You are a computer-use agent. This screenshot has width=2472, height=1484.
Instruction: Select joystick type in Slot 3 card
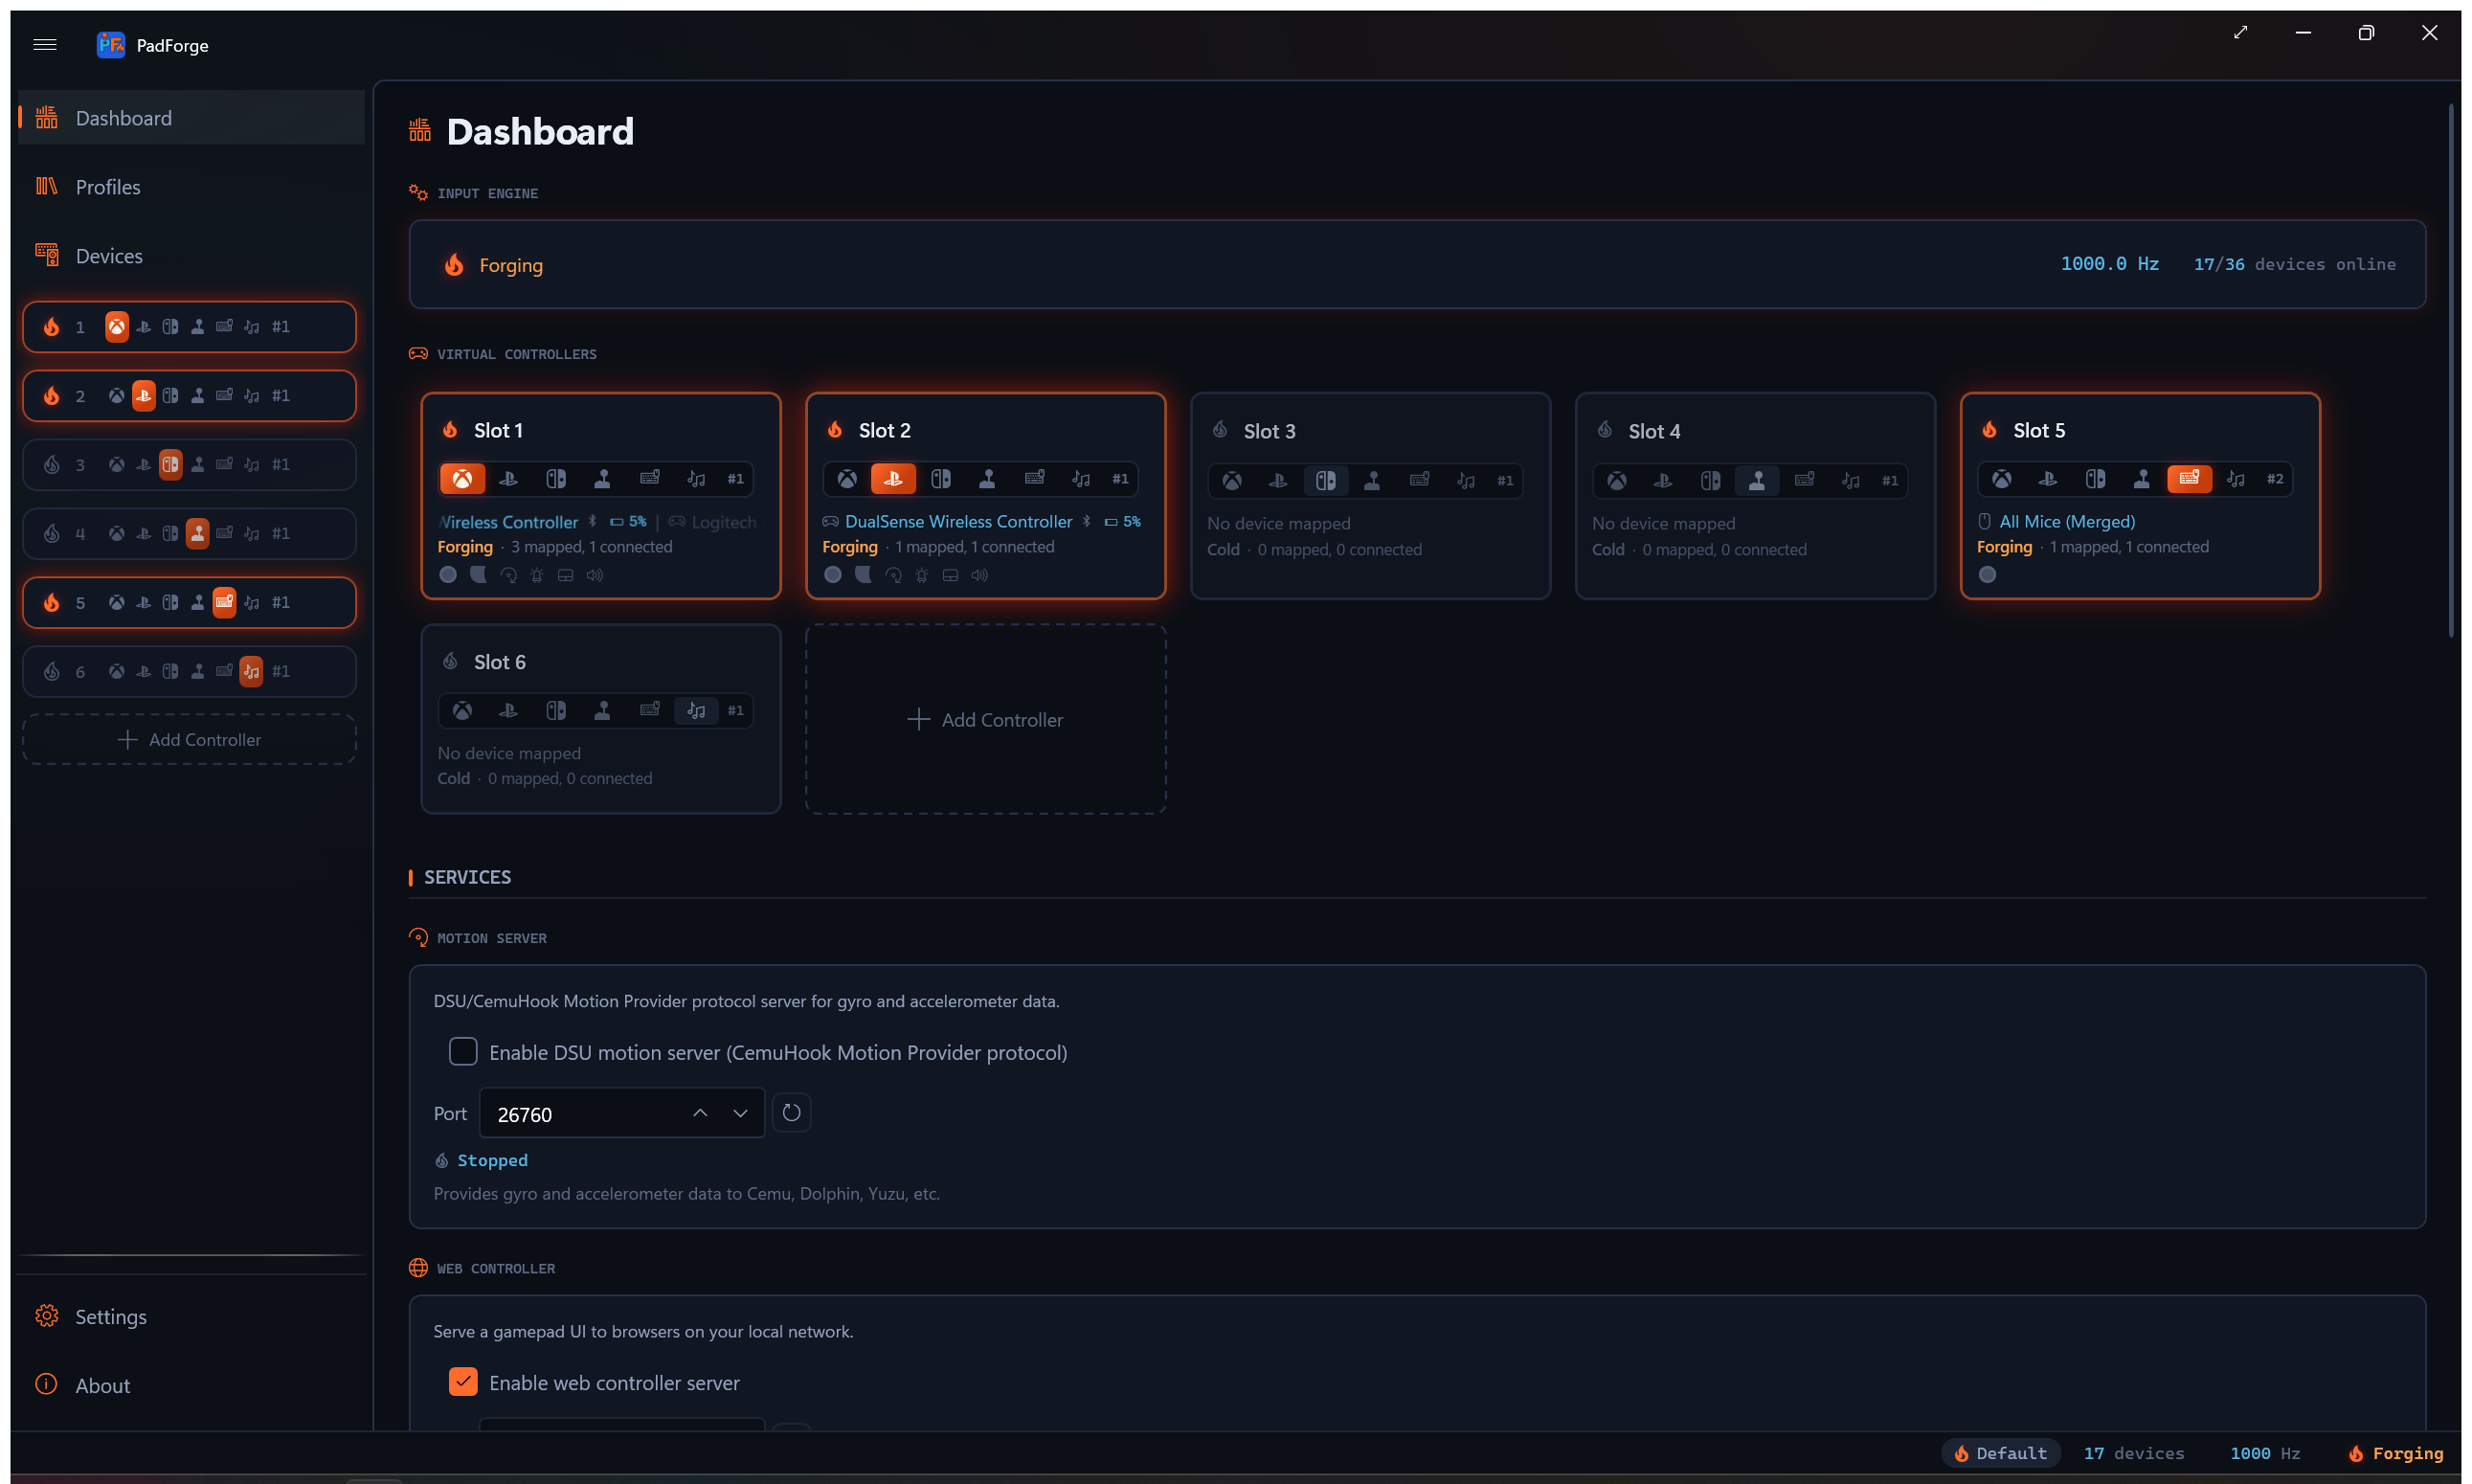pos(1373,481)
